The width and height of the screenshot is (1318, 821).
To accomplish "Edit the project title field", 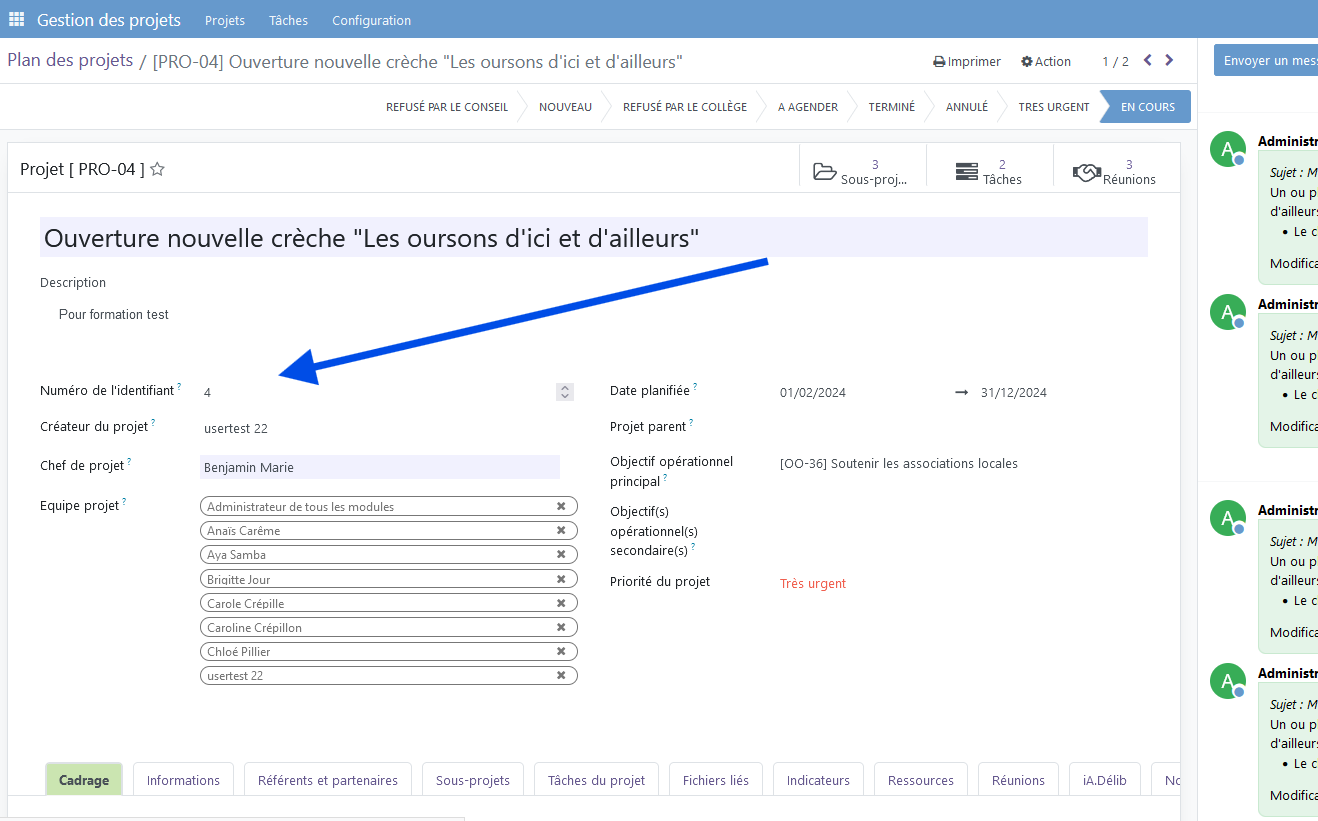I will click(x=594, y=238).
